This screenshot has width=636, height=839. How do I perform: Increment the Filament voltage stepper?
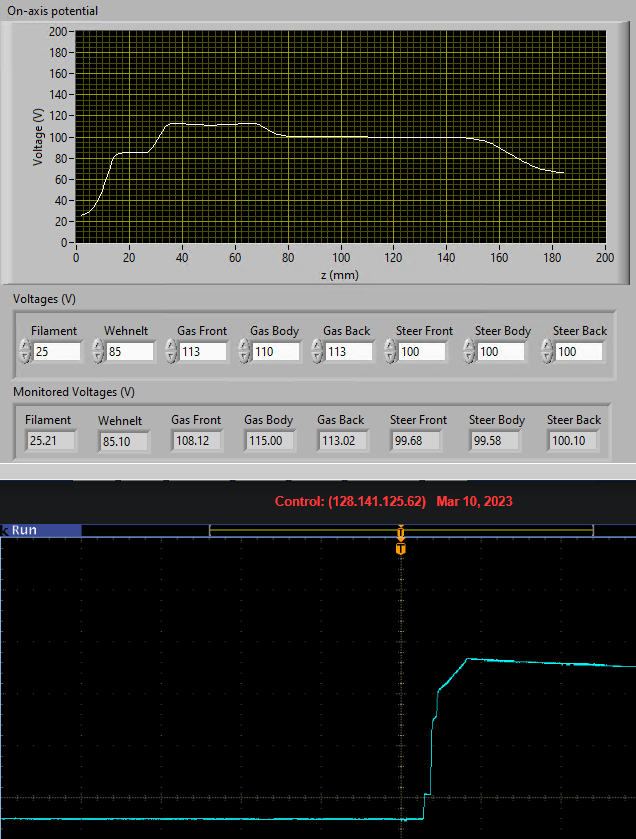(x=25, y=346)
